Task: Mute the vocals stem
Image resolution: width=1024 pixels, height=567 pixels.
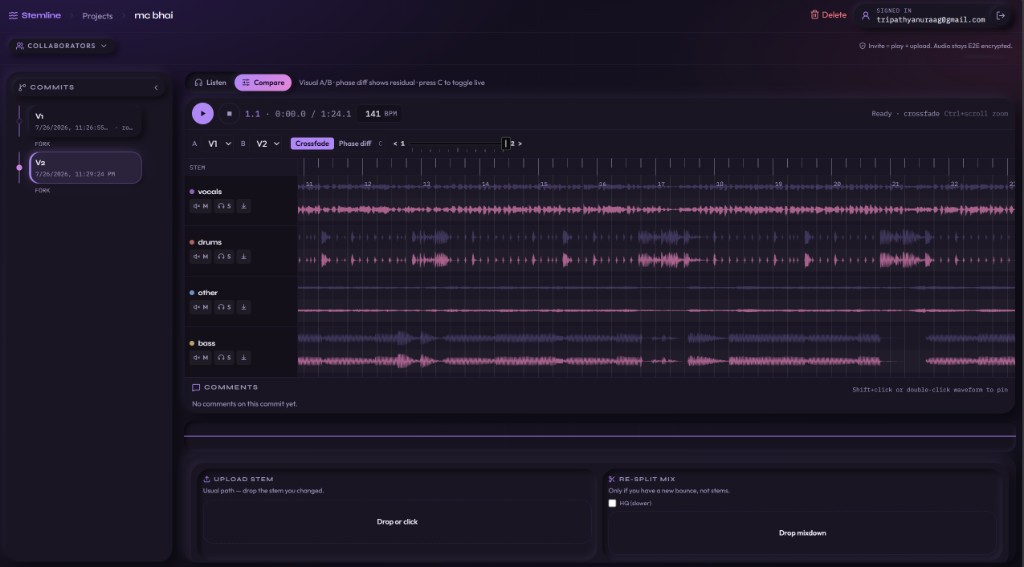Action: tap(200, 206)
